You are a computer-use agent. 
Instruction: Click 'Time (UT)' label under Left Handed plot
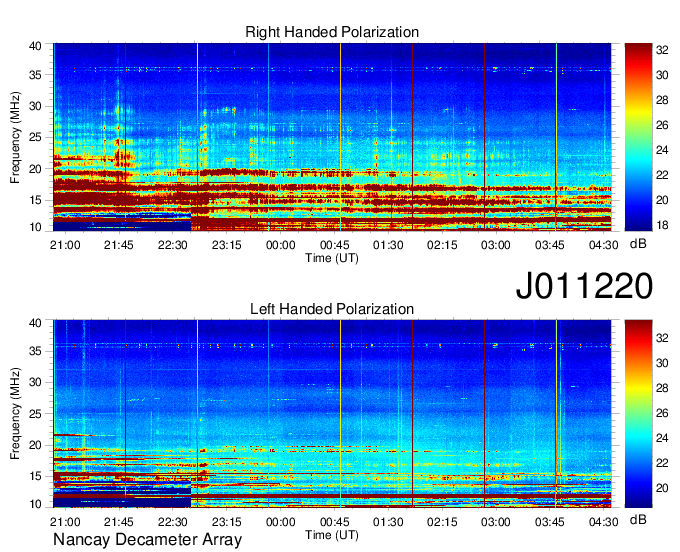pyautogui.click(x=332, y=535)
